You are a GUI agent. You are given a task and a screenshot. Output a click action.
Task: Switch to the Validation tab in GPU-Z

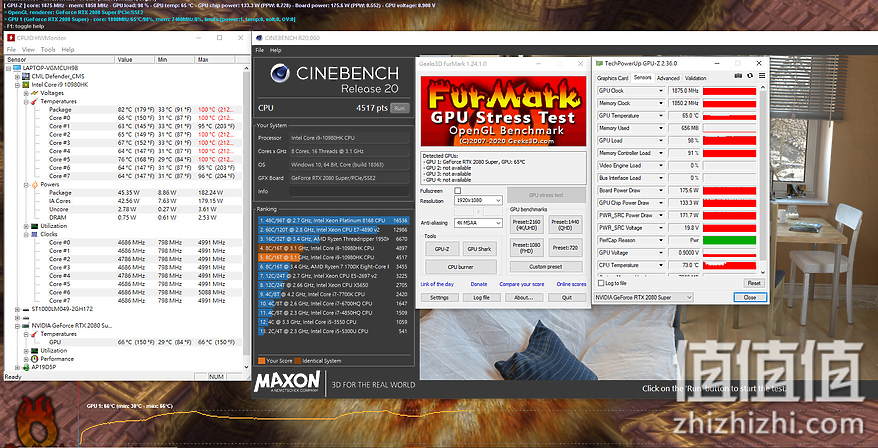(695, 78)
